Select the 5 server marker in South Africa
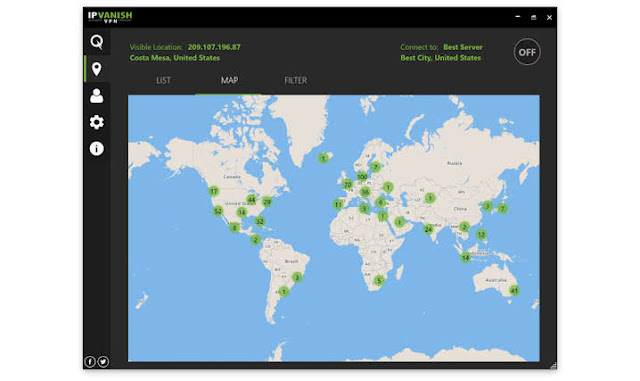This screenshot has width=640, height=381. (x=379, y=281)
